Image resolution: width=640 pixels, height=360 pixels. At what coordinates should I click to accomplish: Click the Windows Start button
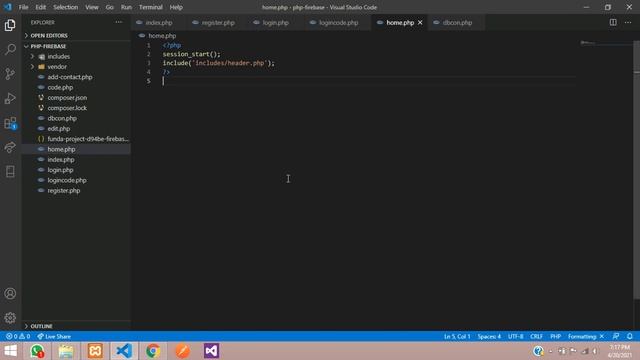click(11, 351)
